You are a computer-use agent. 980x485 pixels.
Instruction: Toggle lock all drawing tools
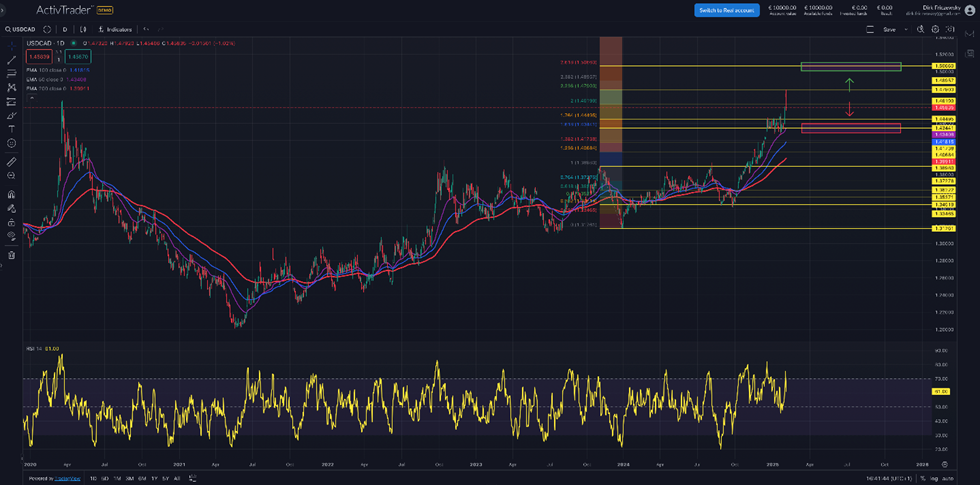[x=11, y=222]
